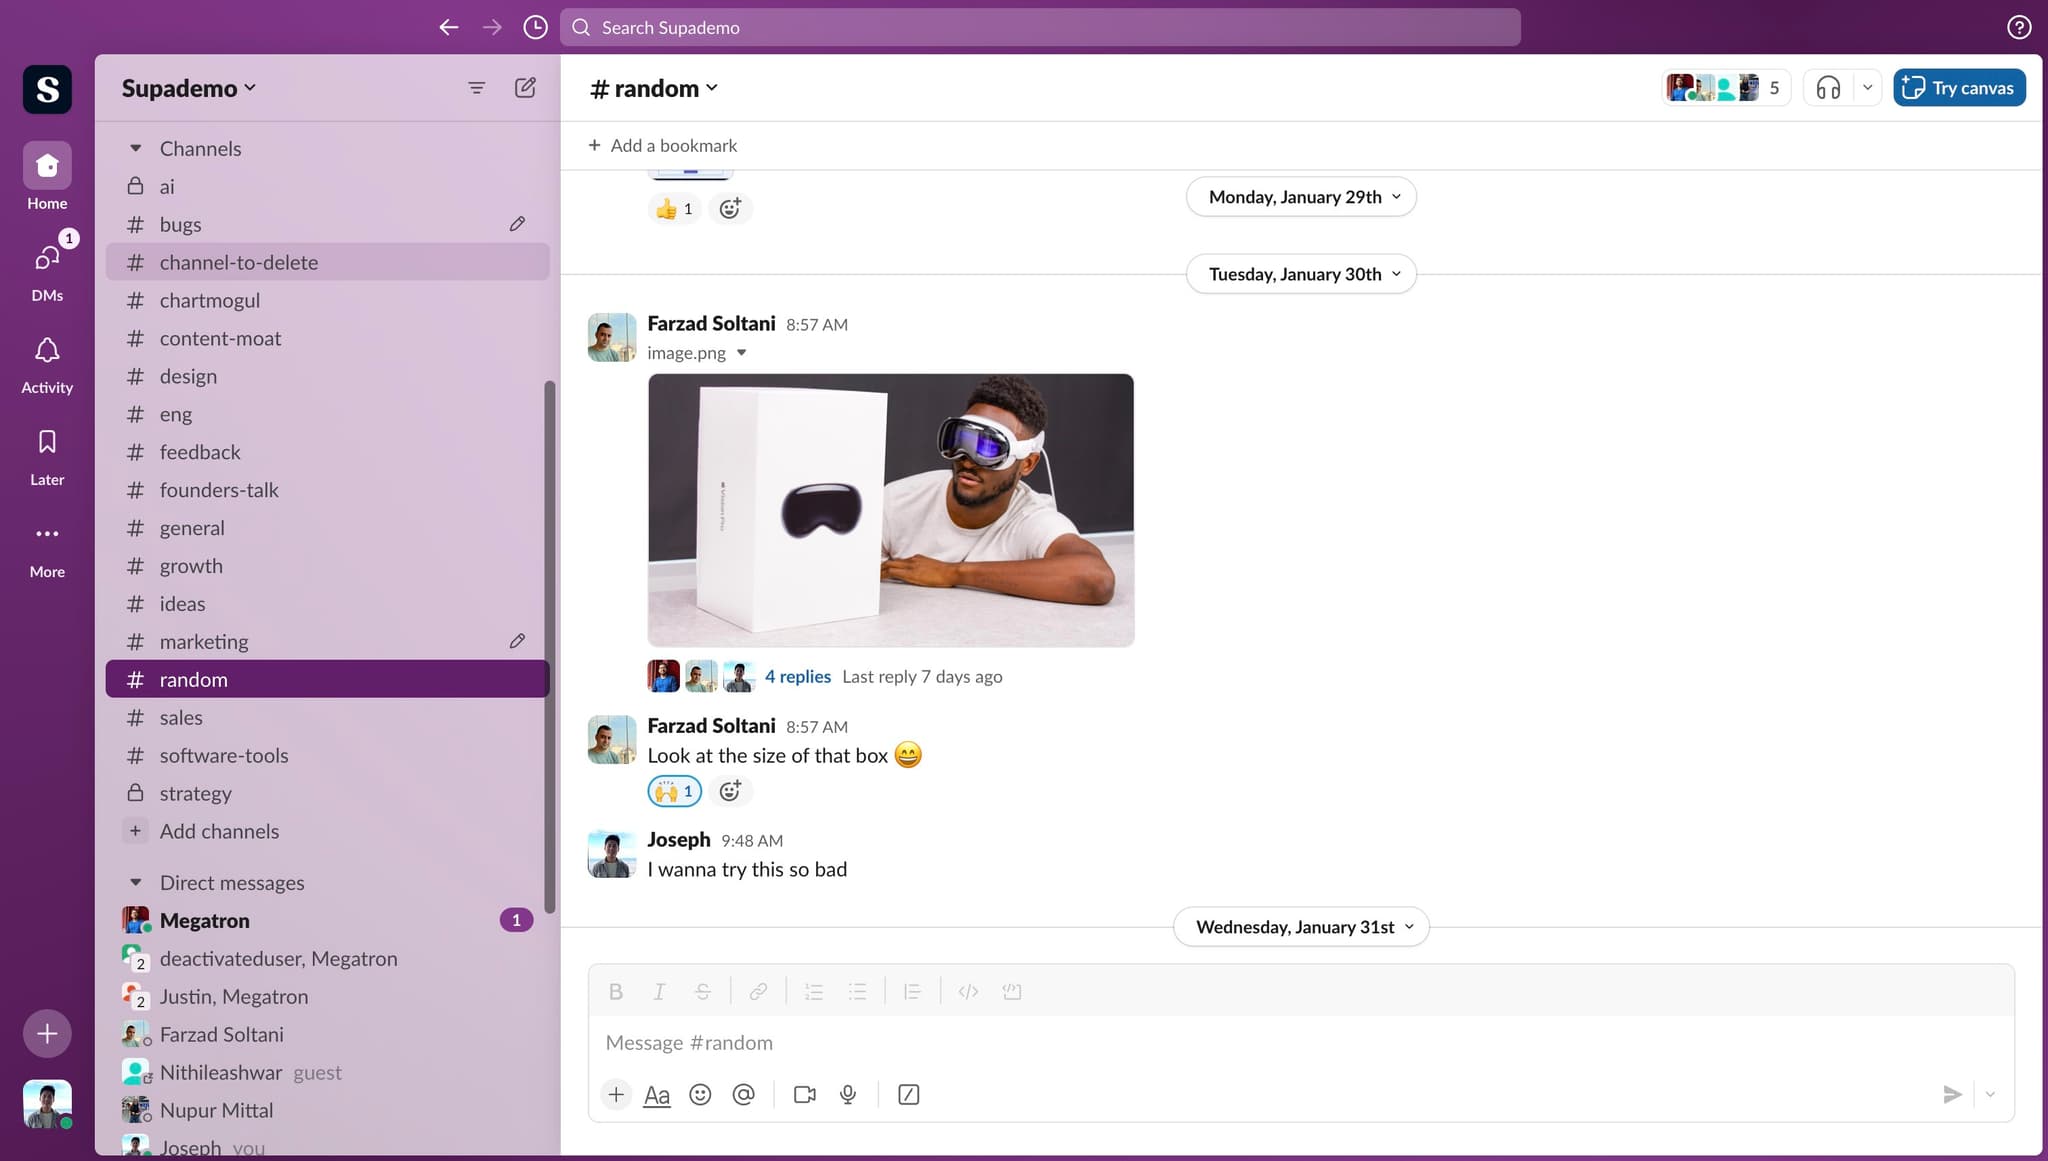
Task: Toggle bold formatting in composer
Action: click(x=615, y=991)
